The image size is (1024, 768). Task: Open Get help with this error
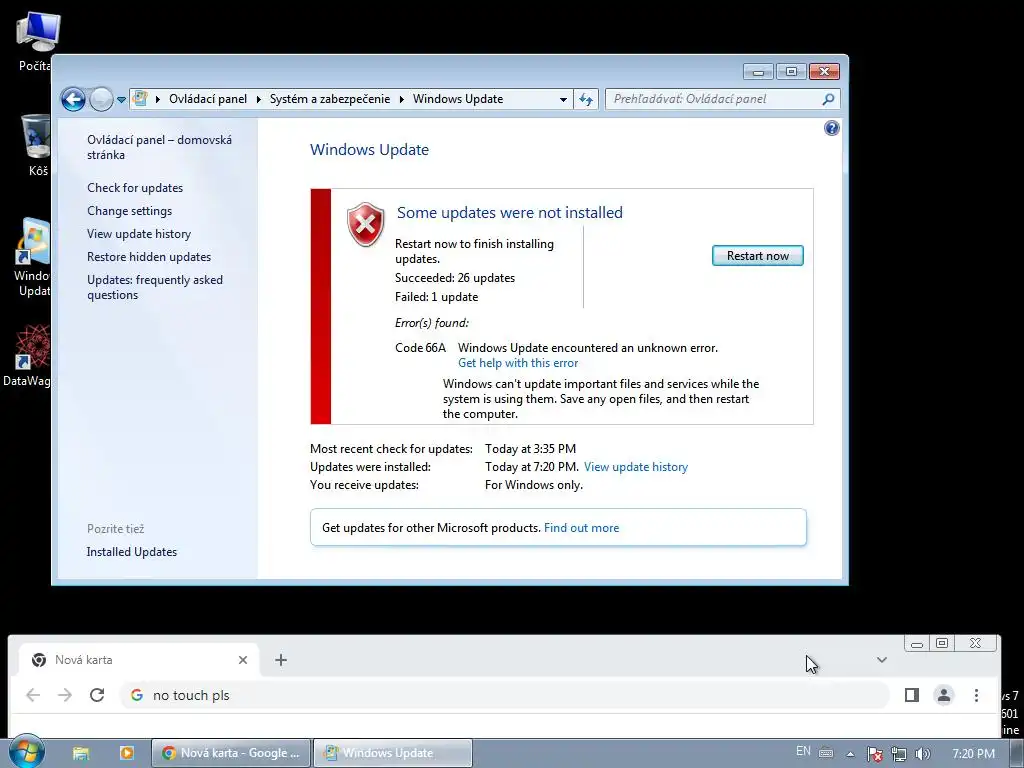(x=518, y=363)
